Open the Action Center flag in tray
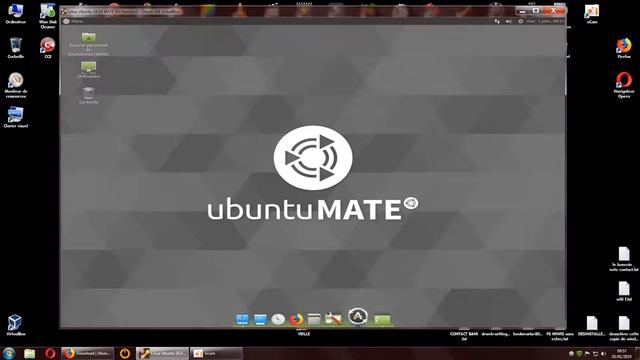 click(587, 353)
